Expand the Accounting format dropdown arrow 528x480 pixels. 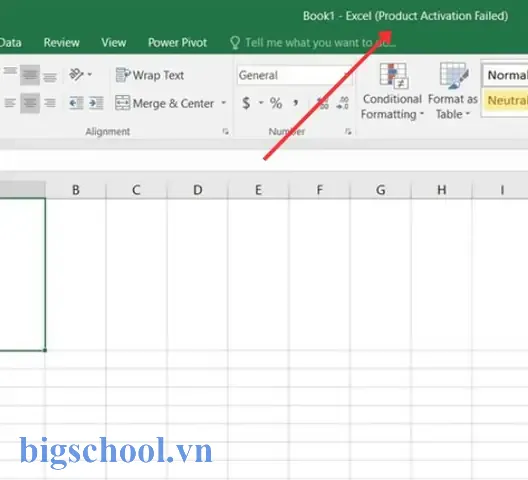[x=261, y=102]
